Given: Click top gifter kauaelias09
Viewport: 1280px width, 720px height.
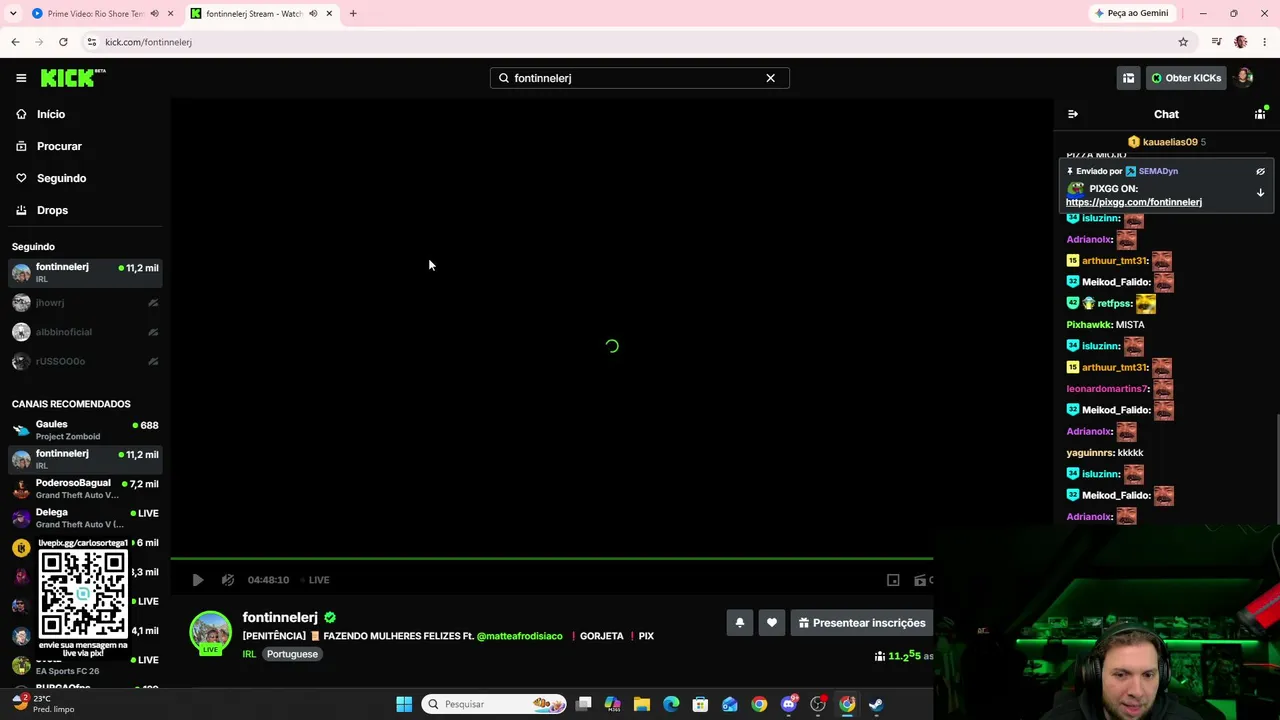Looking at the screenshot, I should 1170,142.
